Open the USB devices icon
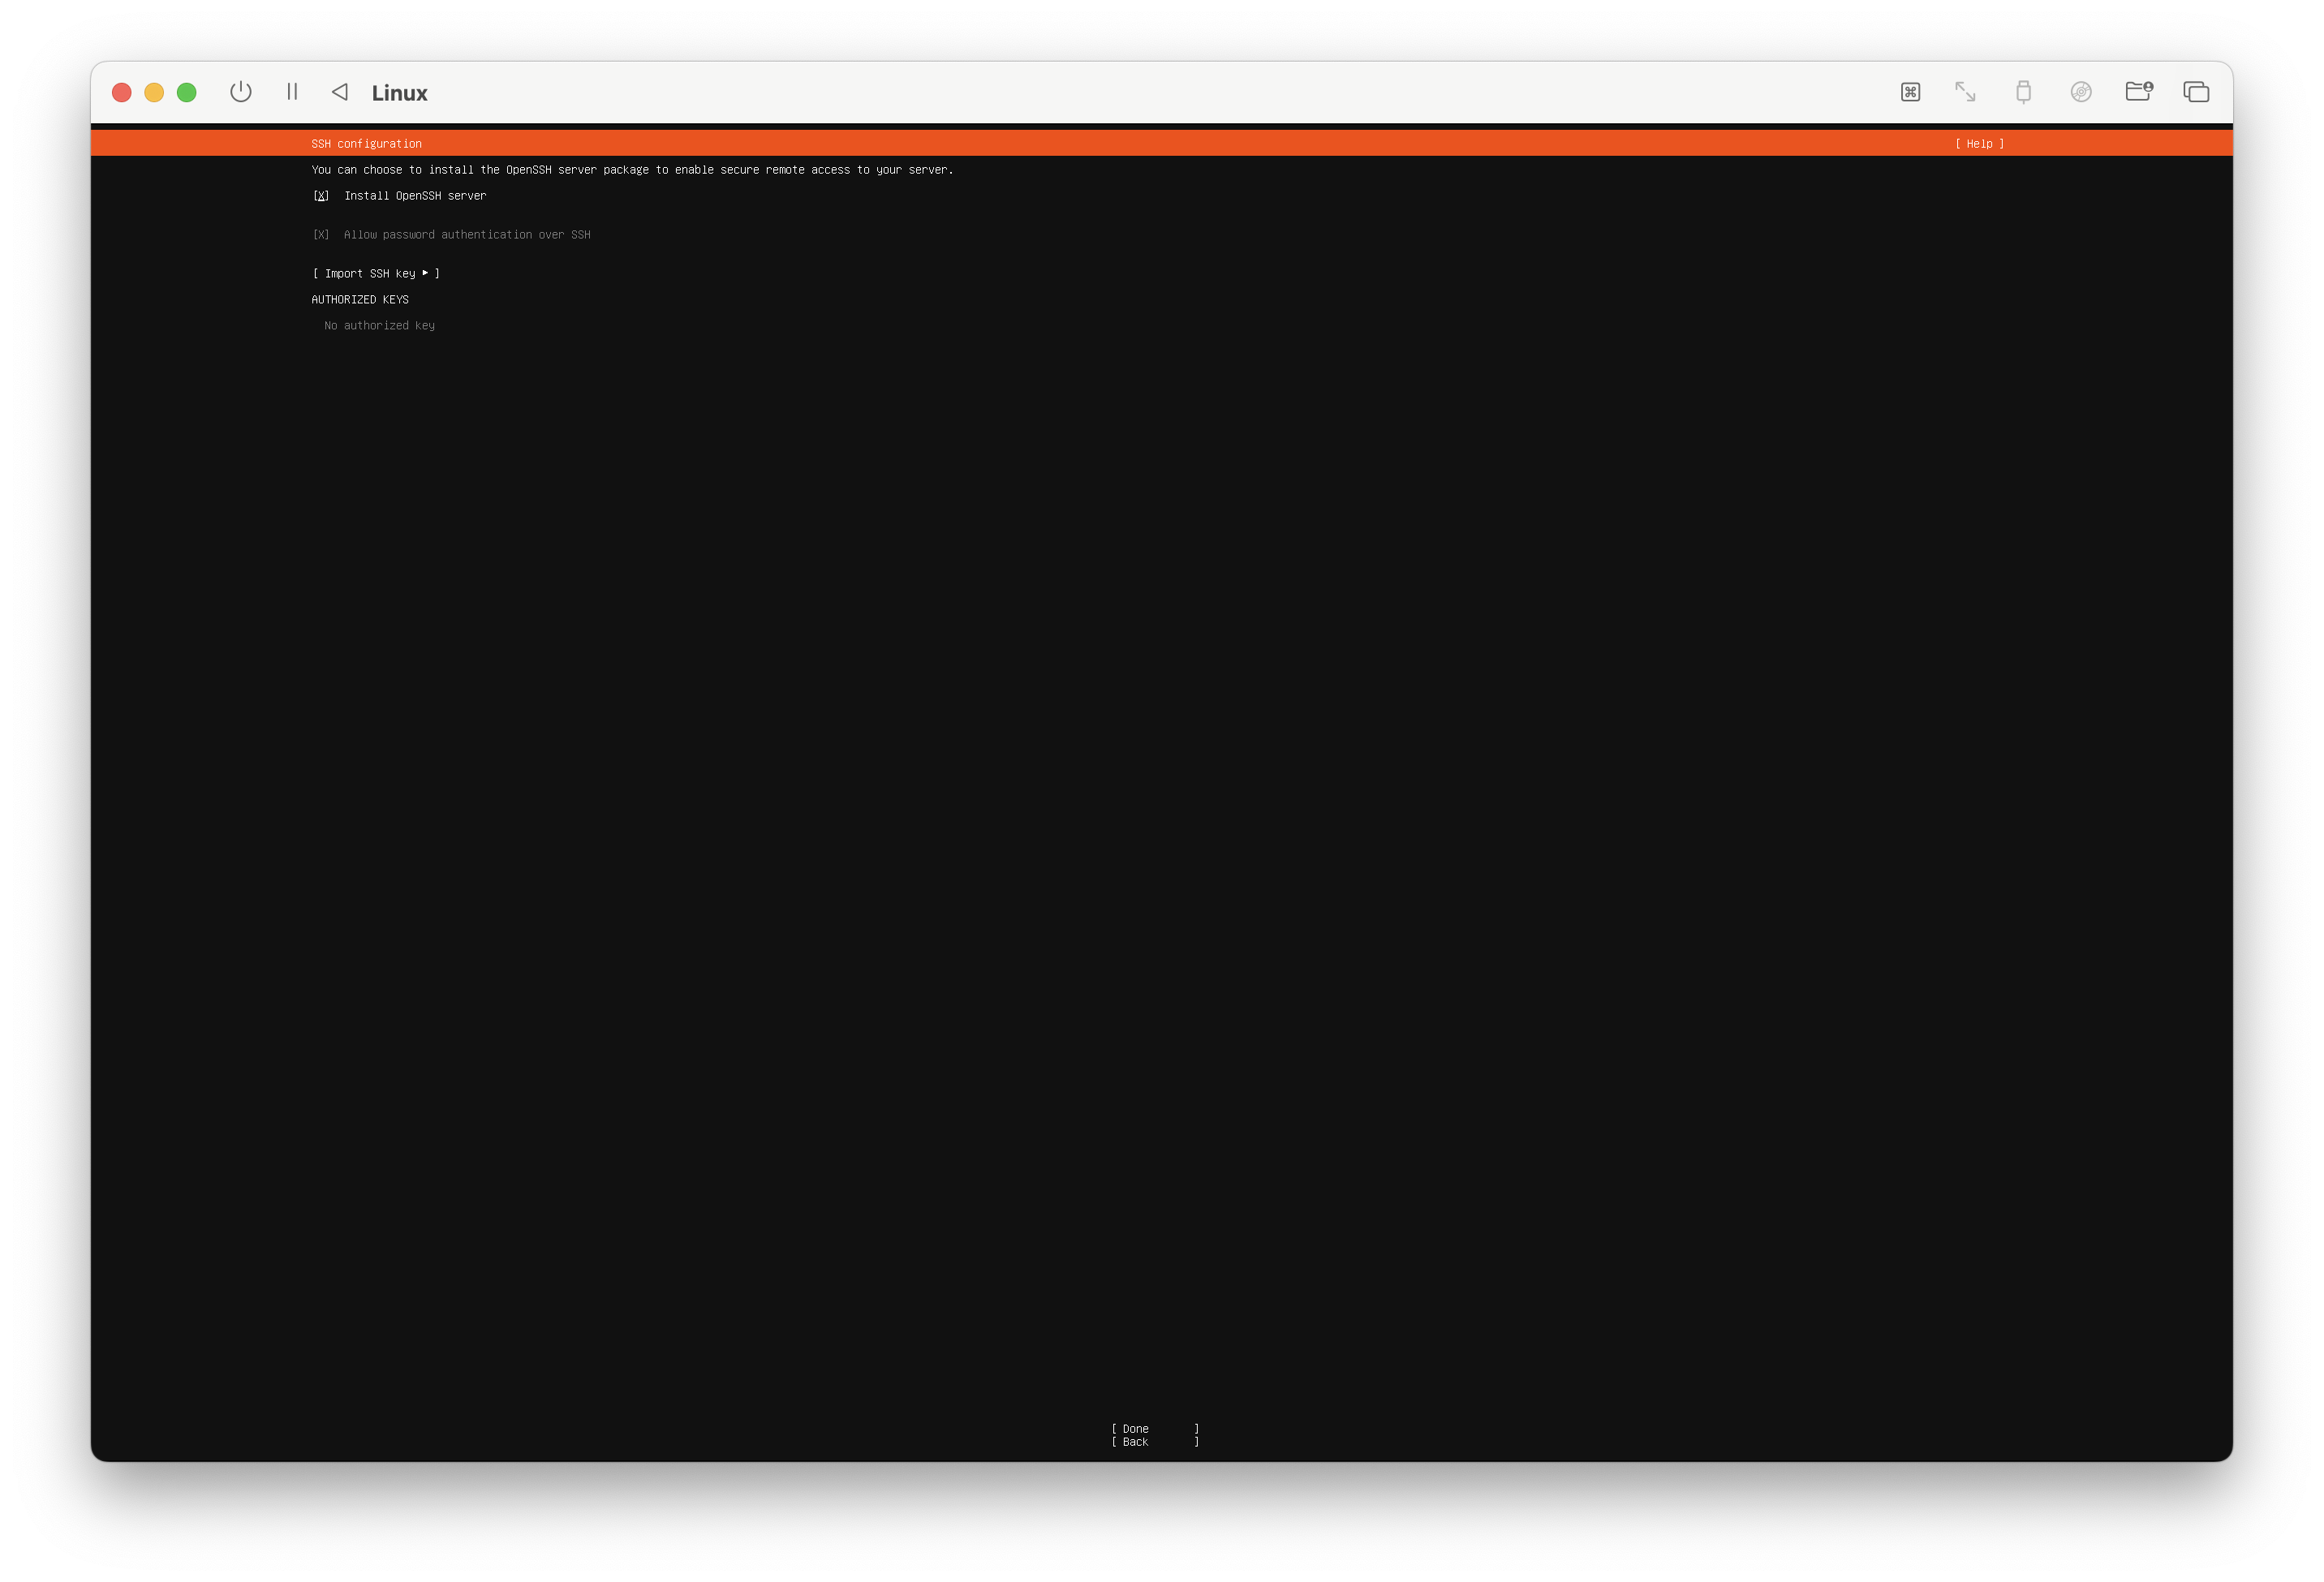 [x=2023, y=92]
